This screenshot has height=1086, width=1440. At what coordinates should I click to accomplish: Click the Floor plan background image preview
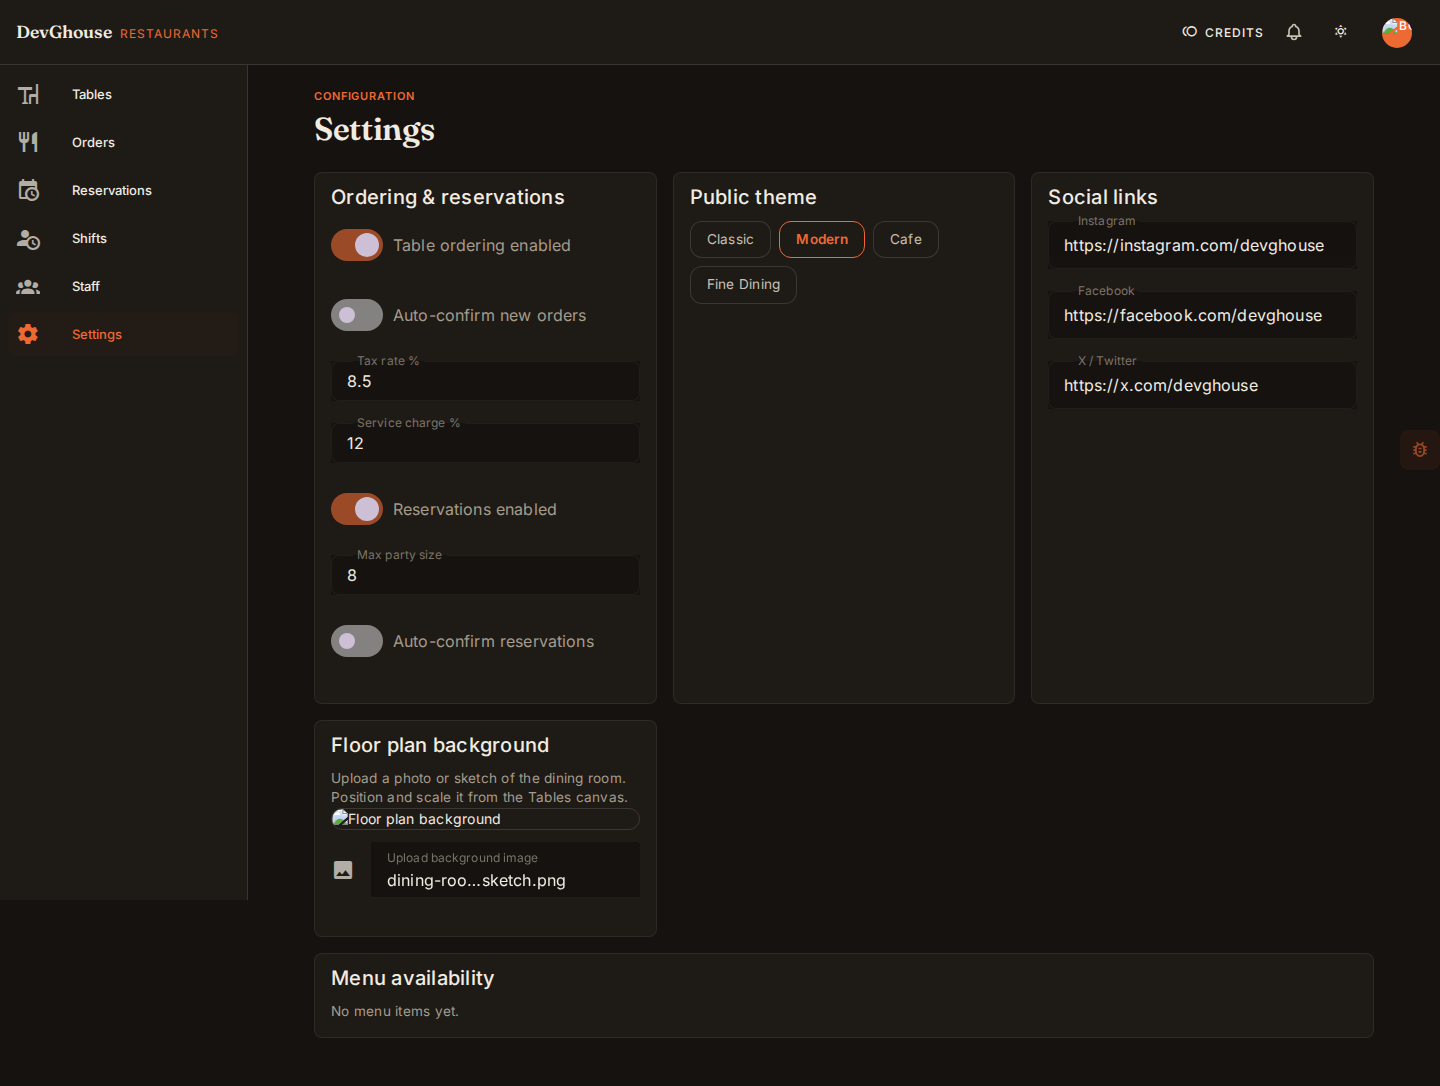485,819
